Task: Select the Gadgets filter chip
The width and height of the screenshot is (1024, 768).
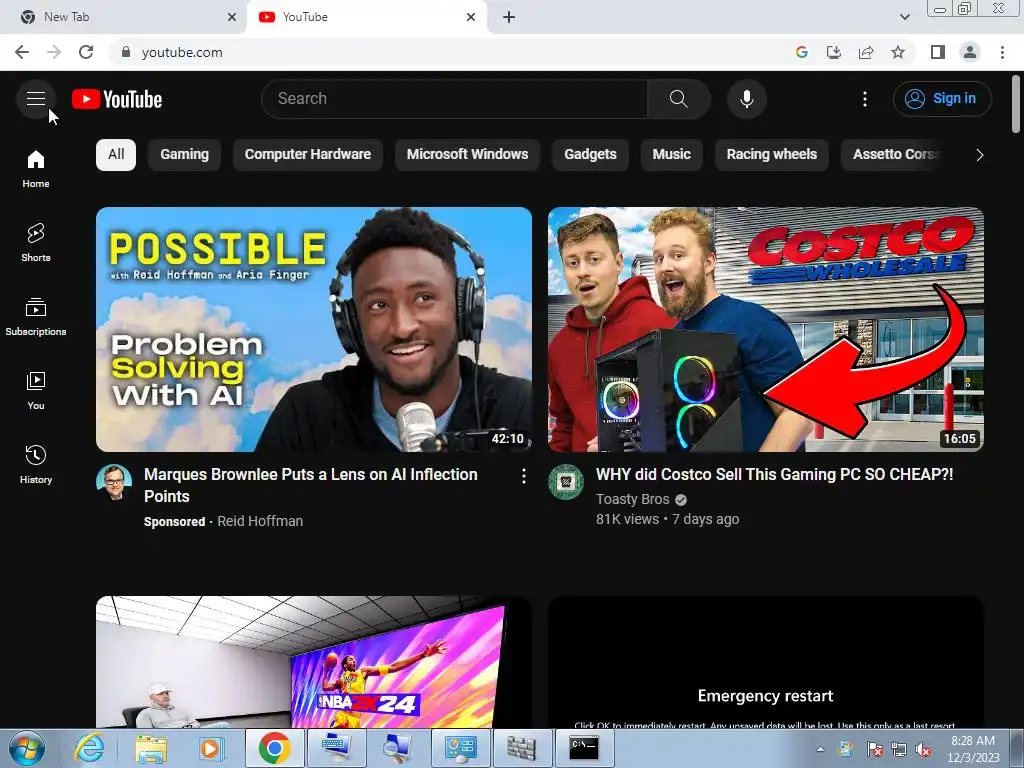Action: (590, 155)
